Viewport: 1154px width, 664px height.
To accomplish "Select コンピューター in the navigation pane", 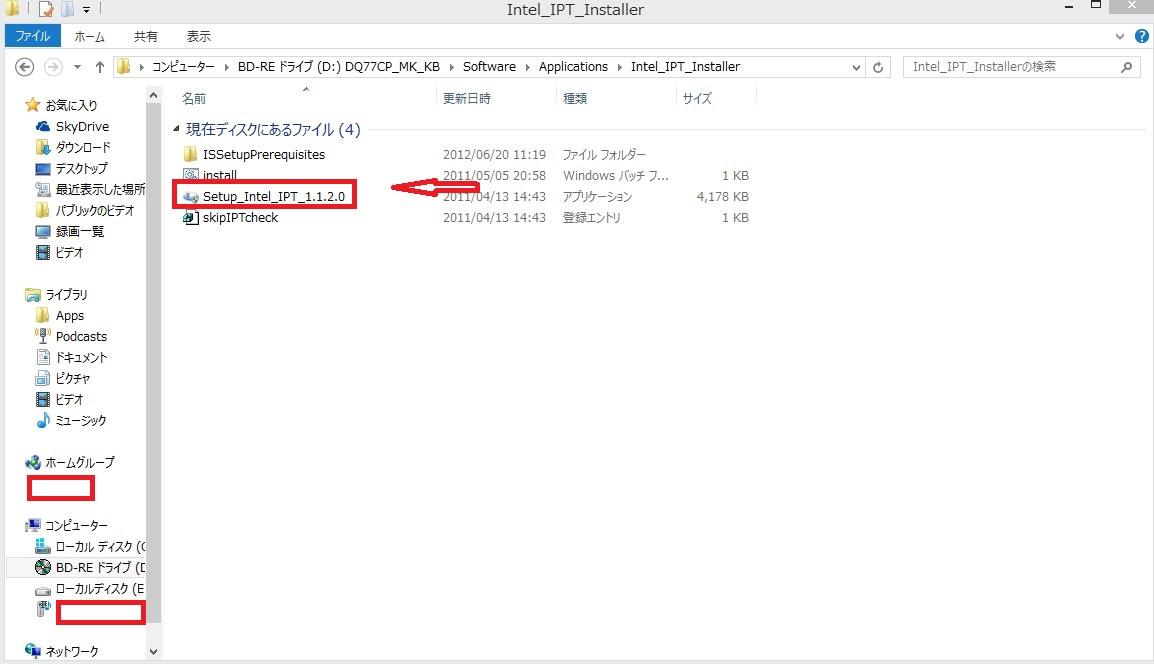I will pyautogui.click(x=76, y=526).
